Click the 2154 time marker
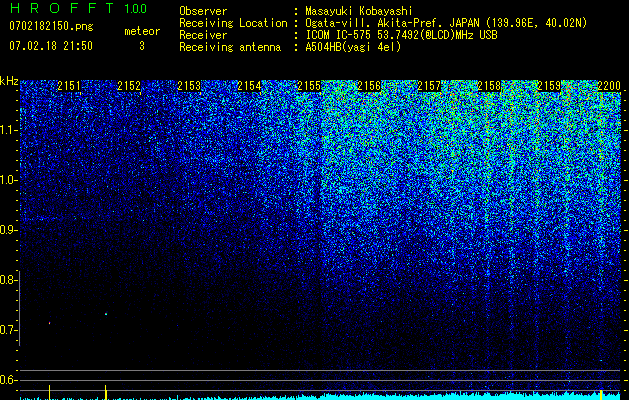629x400 pixels. (249, 86)
